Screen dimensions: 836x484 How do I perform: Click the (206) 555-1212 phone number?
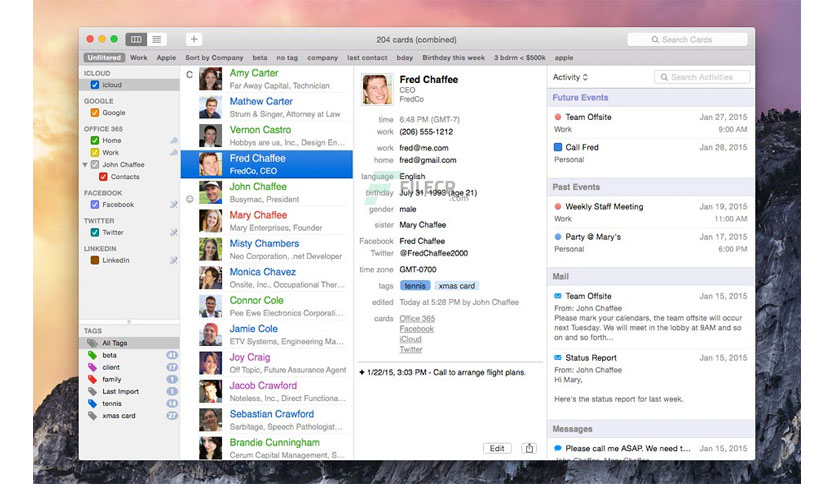tap(426, 132)
